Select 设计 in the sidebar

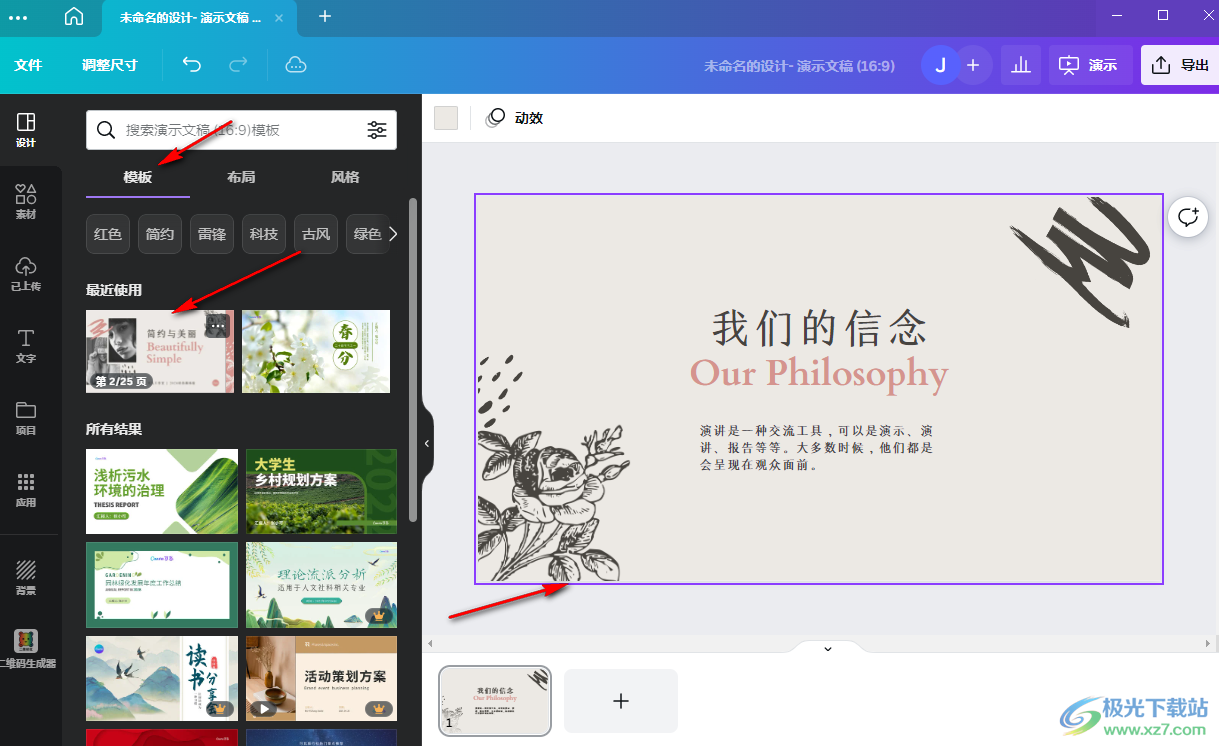(26, 130)
